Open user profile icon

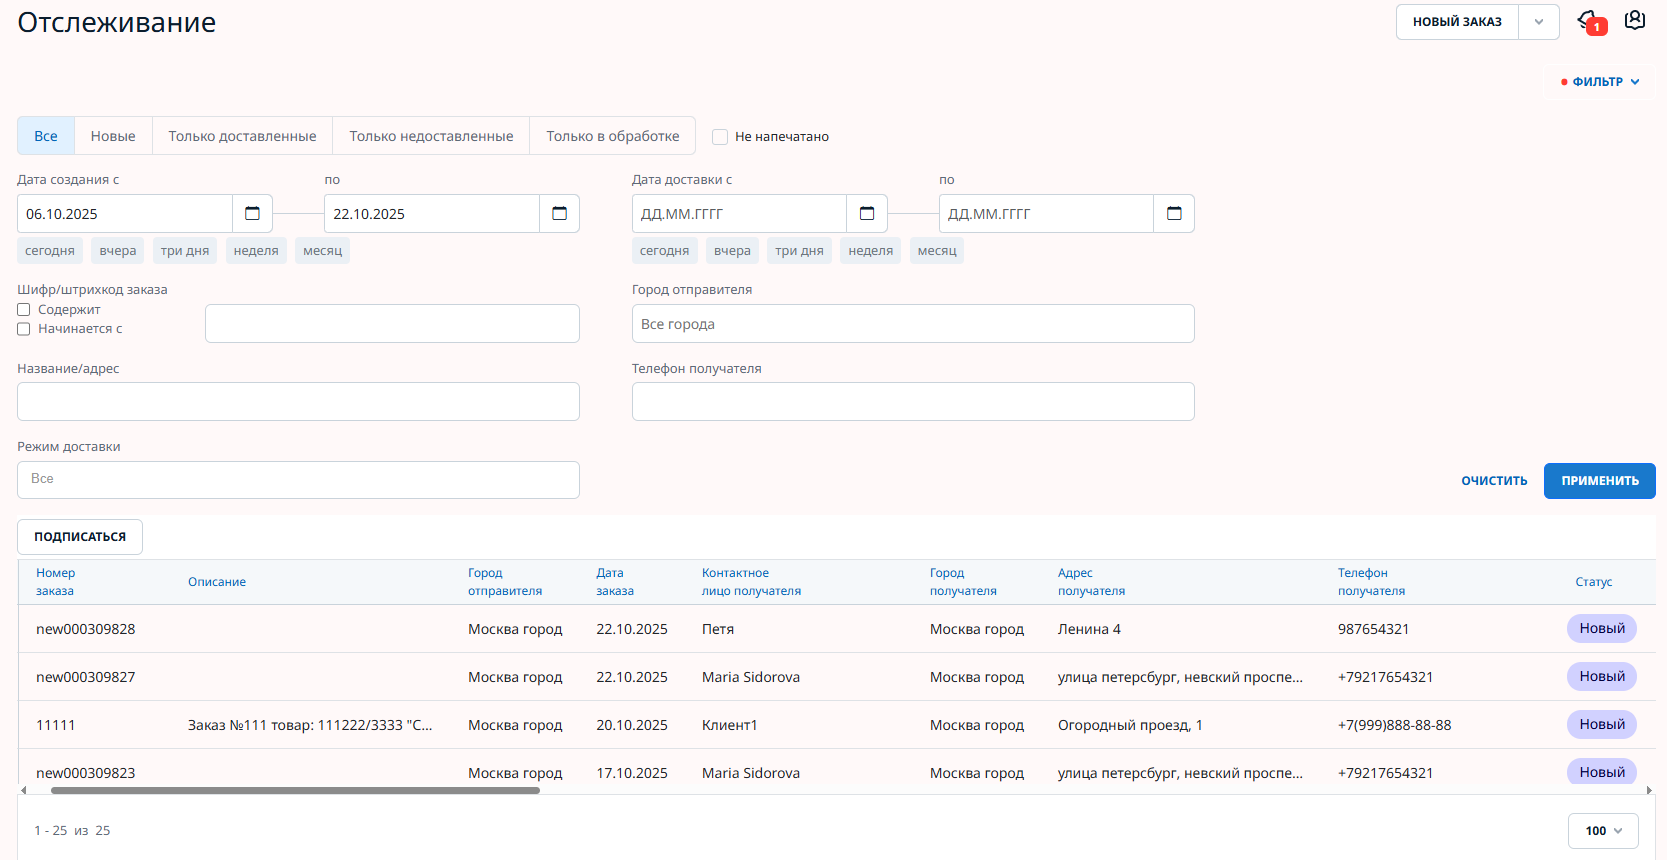tap(1635, 21)
